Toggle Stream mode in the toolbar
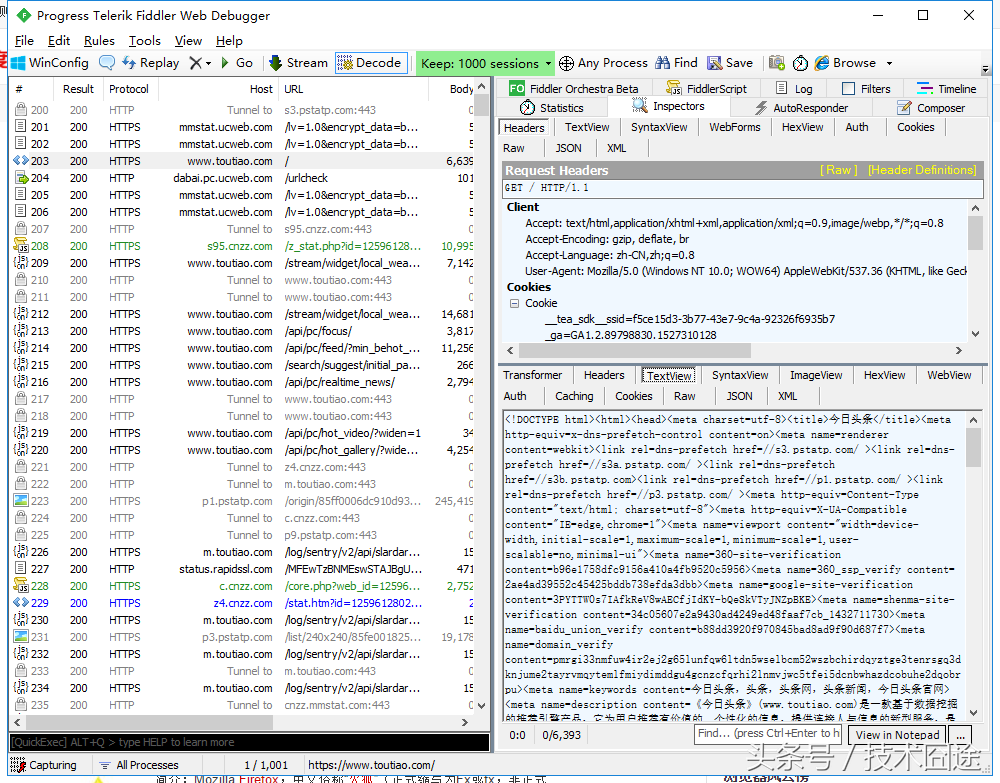This screenshot has height=783, width=1000. click(298, 62)
